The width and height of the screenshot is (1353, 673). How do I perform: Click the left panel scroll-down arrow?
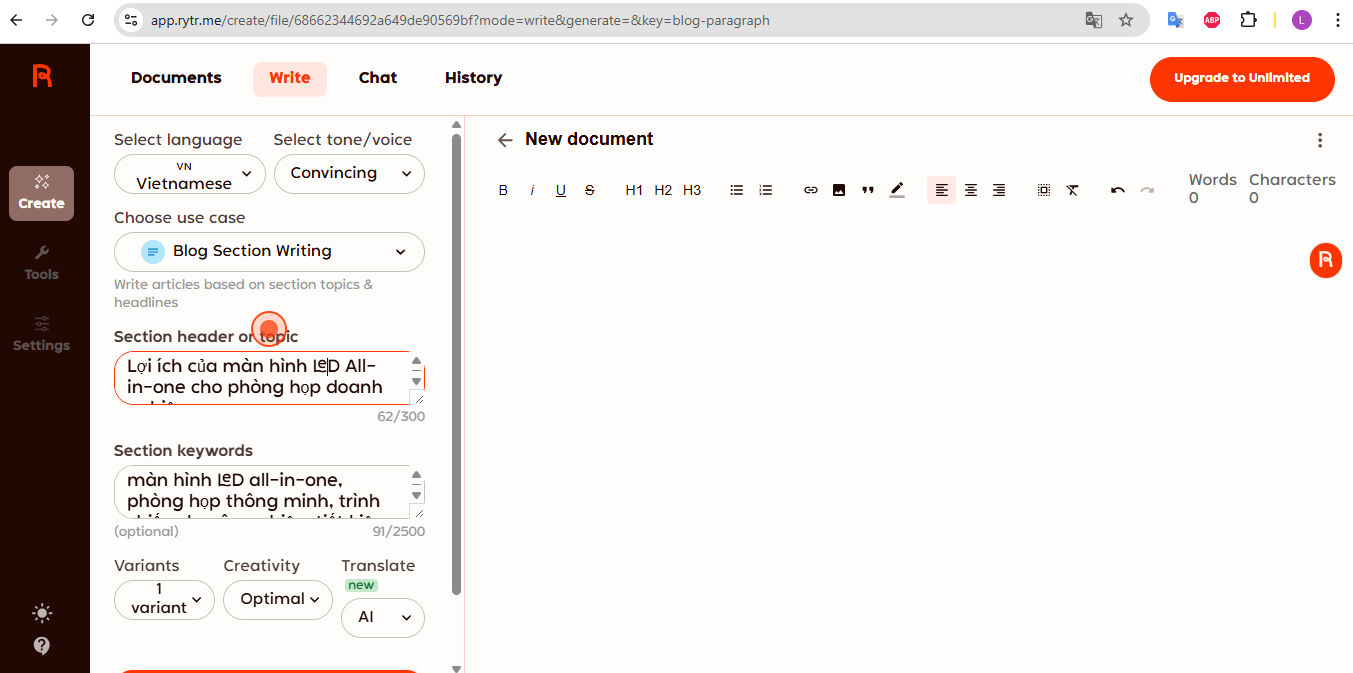[x=457, y=667]
